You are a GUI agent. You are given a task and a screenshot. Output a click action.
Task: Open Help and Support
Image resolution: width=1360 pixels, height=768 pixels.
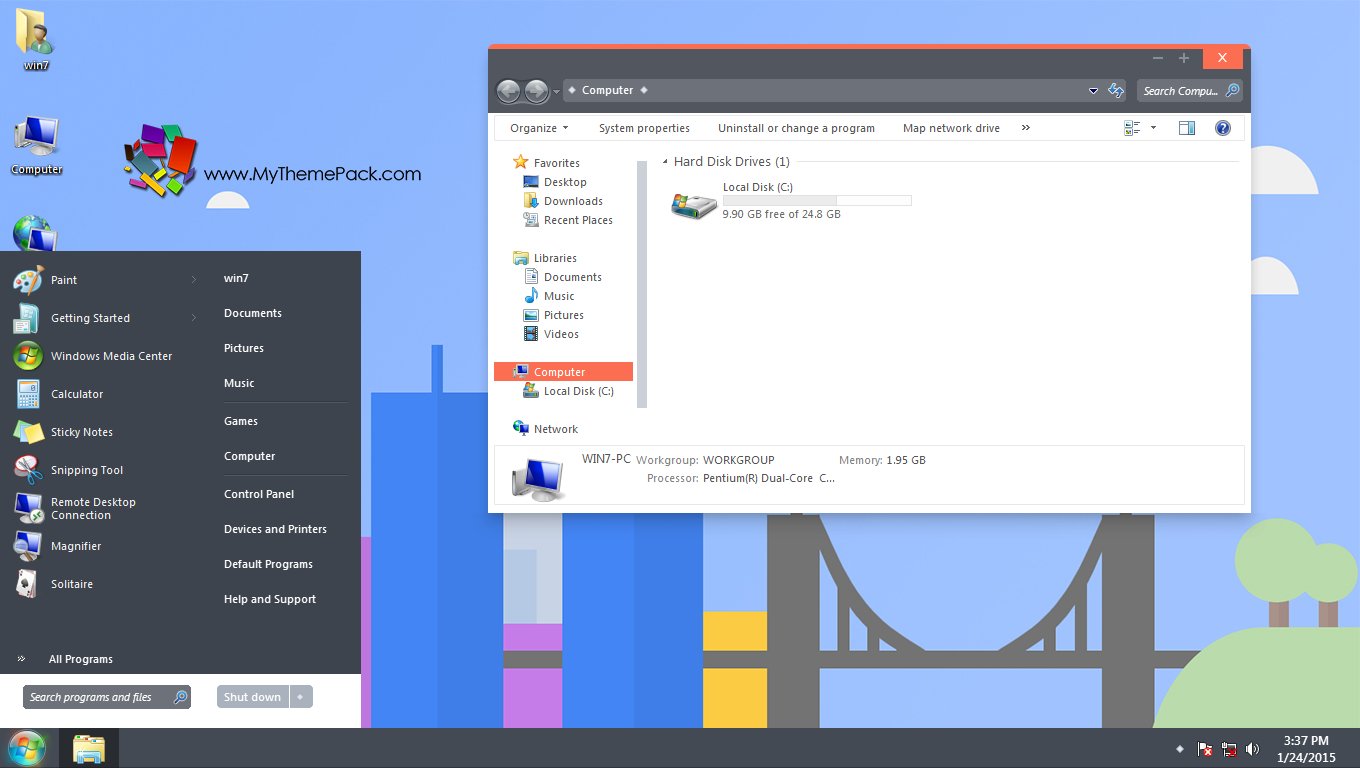coord(270,599)
